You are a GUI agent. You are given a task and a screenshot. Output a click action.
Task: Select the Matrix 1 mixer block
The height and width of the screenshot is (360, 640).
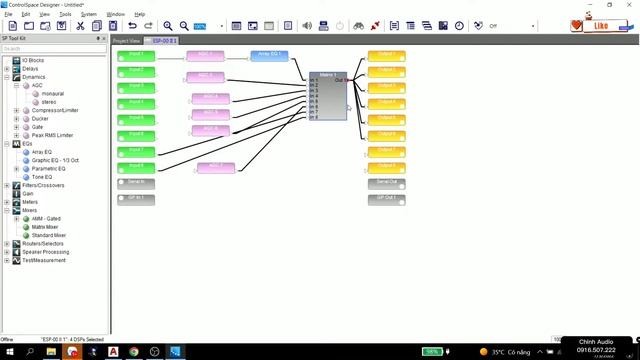coord(328,96)
